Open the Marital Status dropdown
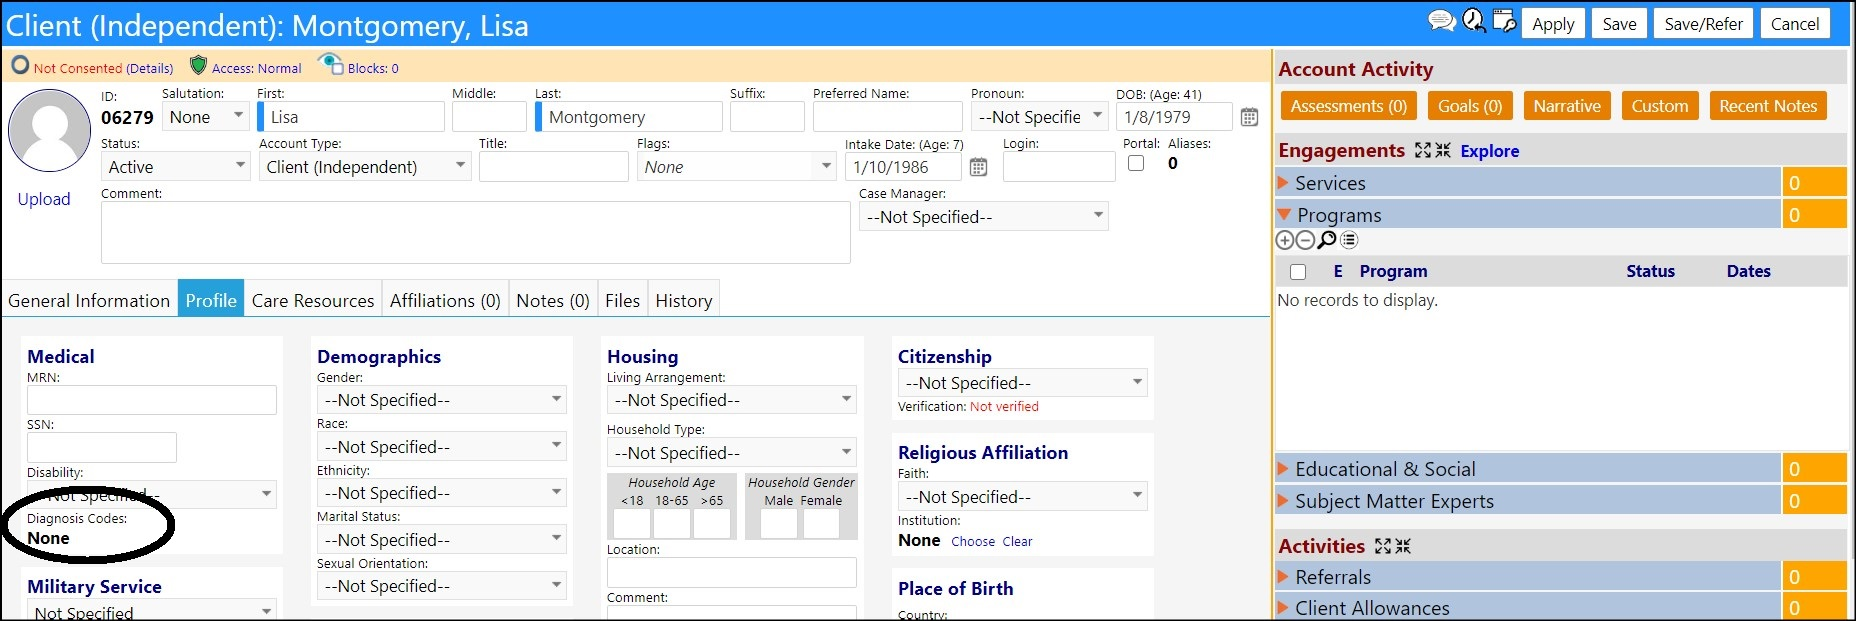1856x621 pixels. pyautogui.click(x=442, y=539)
